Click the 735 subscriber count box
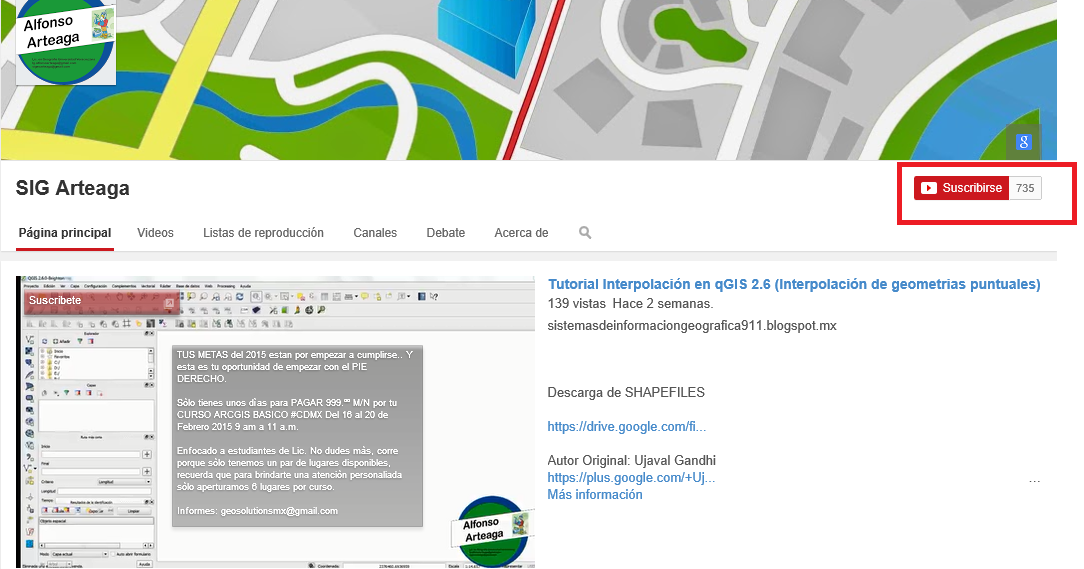This screenshot has width=1084, height=569. 1025,188
